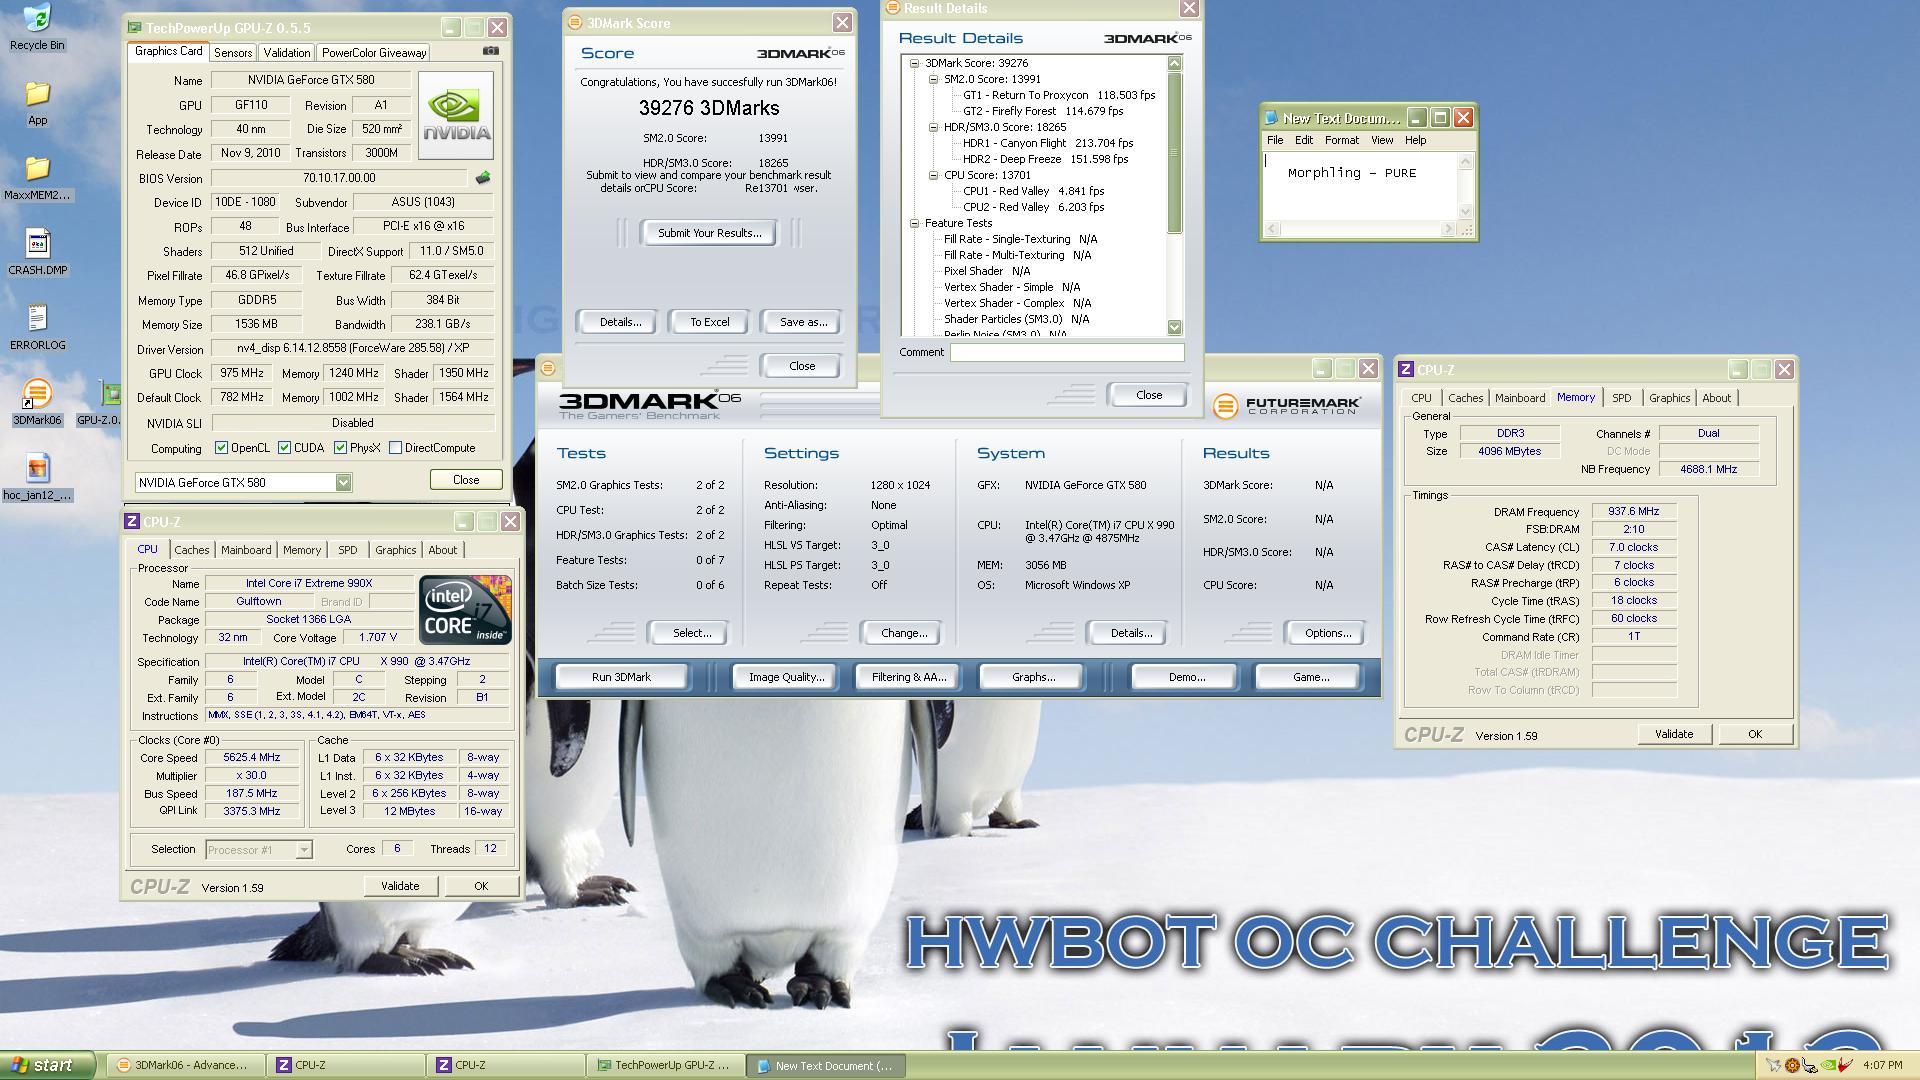Screen dimensions: 1920x1080
Task: Select the 3DMark06 desktop shortcut
Action: pyautogui.click(x=37, y=394)
